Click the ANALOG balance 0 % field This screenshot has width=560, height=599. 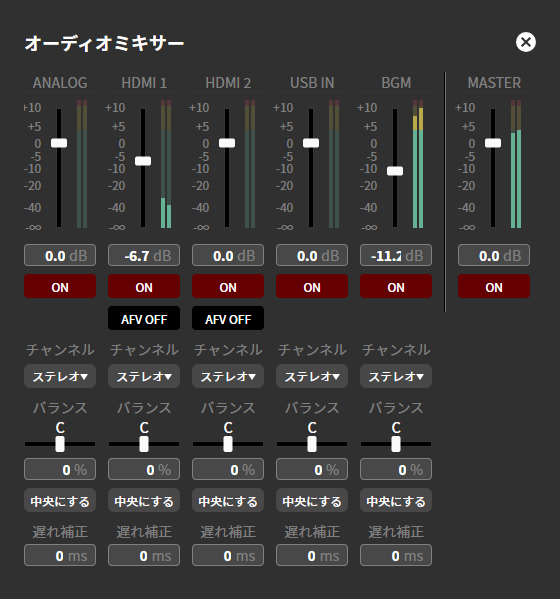60,469
